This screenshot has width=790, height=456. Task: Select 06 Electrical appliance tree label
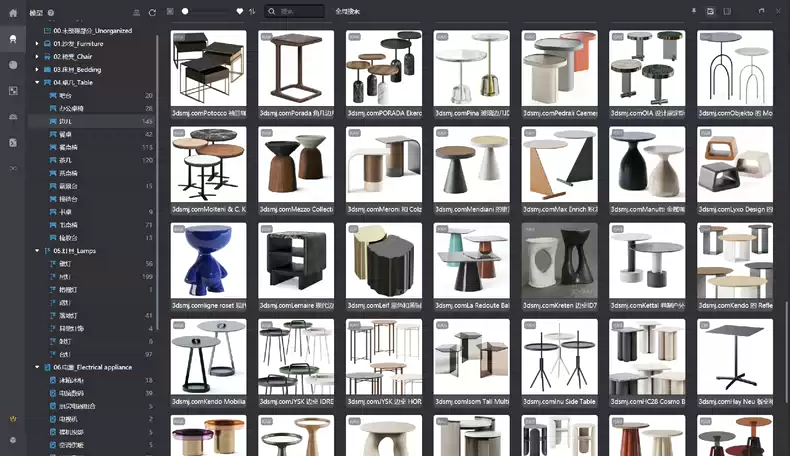pos(93,367)
